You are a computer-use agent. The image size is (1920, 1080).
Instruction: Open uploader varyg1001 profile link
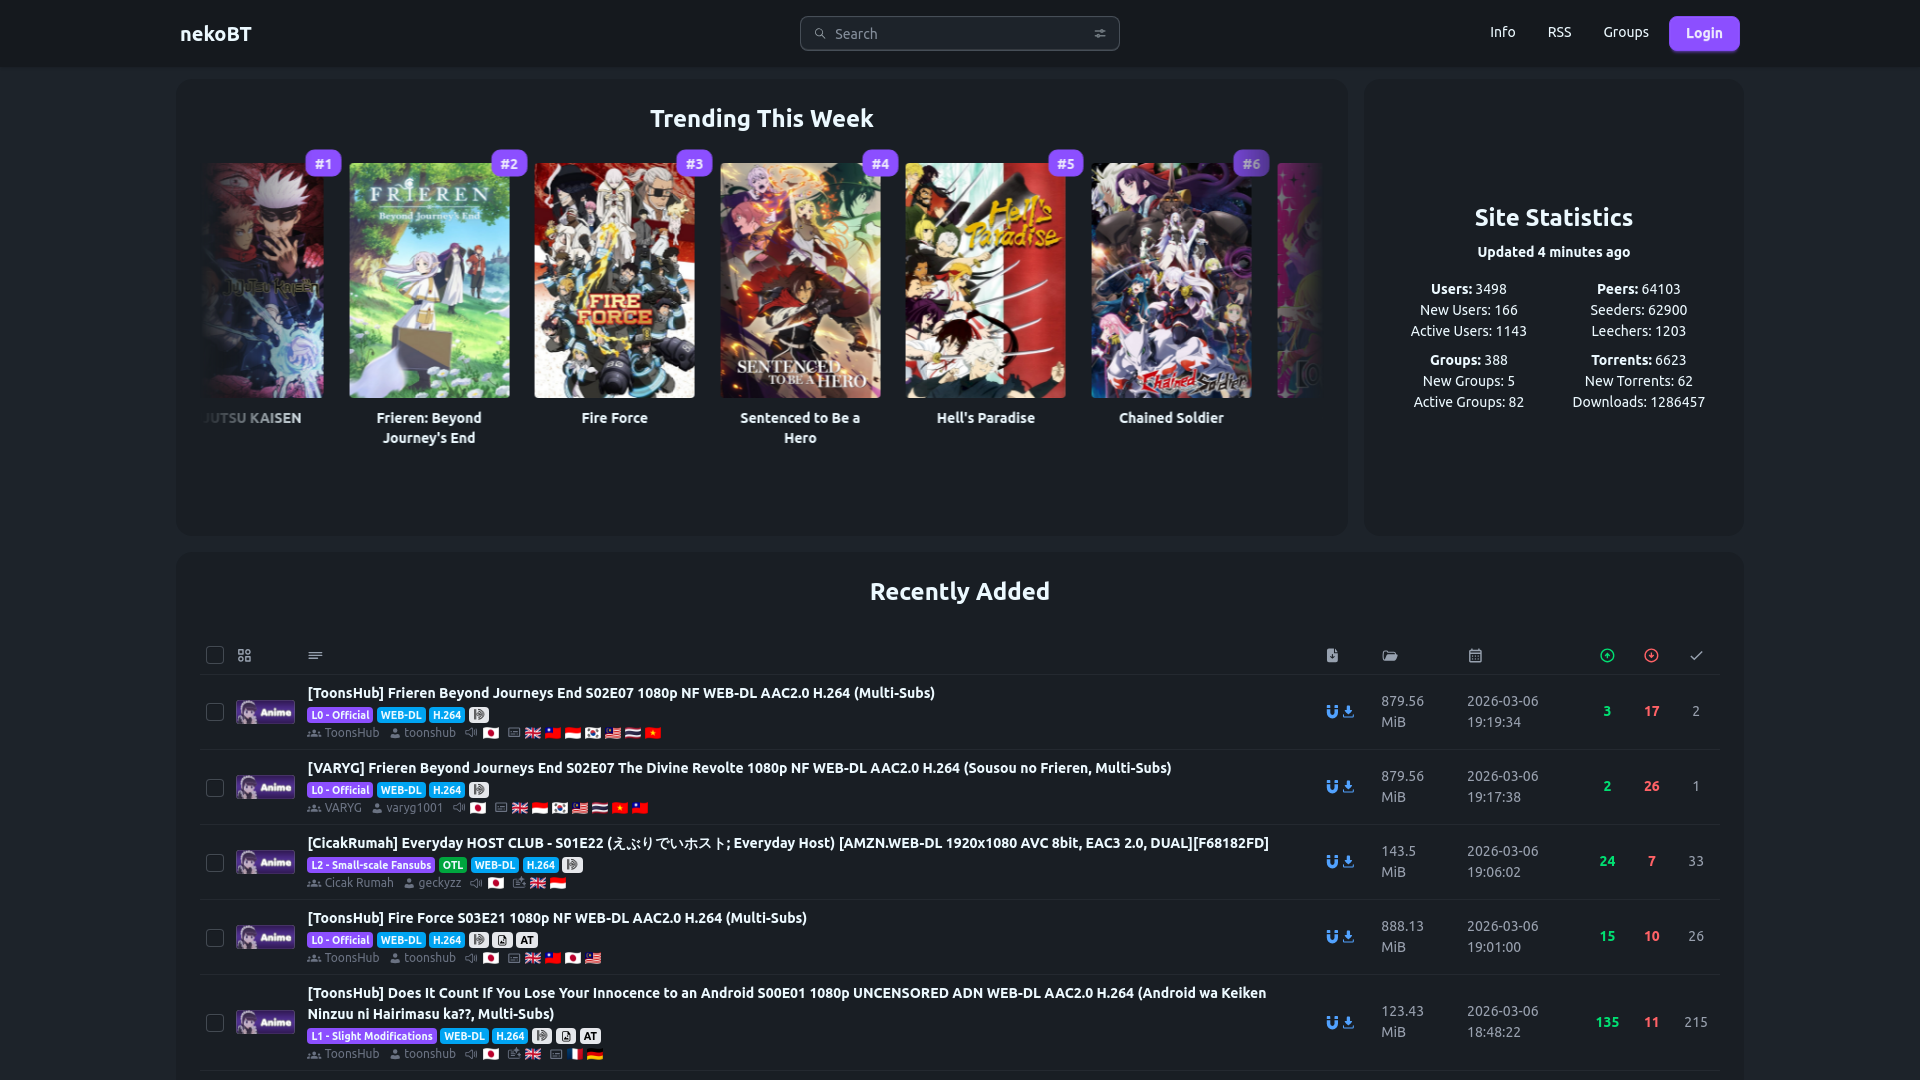[x=414, y=808]
